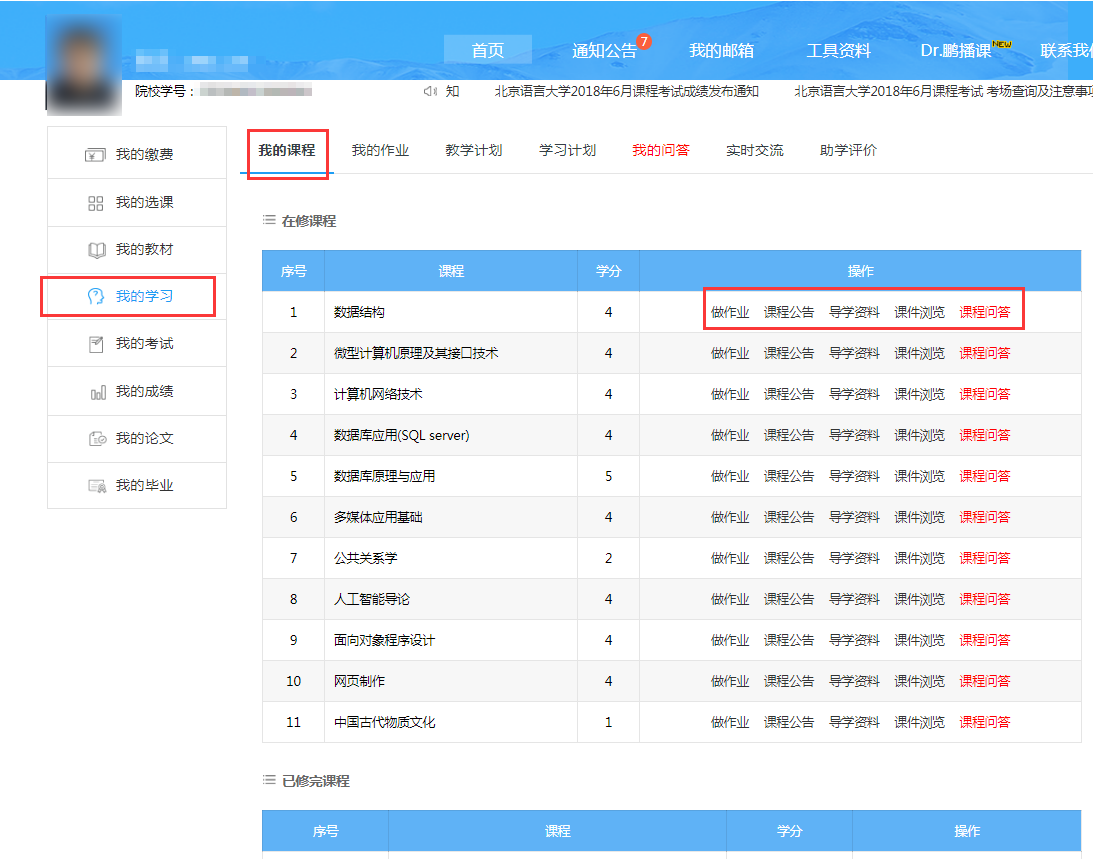Click the announcement speaker icon
Image resolution: width=1093 pixels, height=859 pixels.
[429, 91]
